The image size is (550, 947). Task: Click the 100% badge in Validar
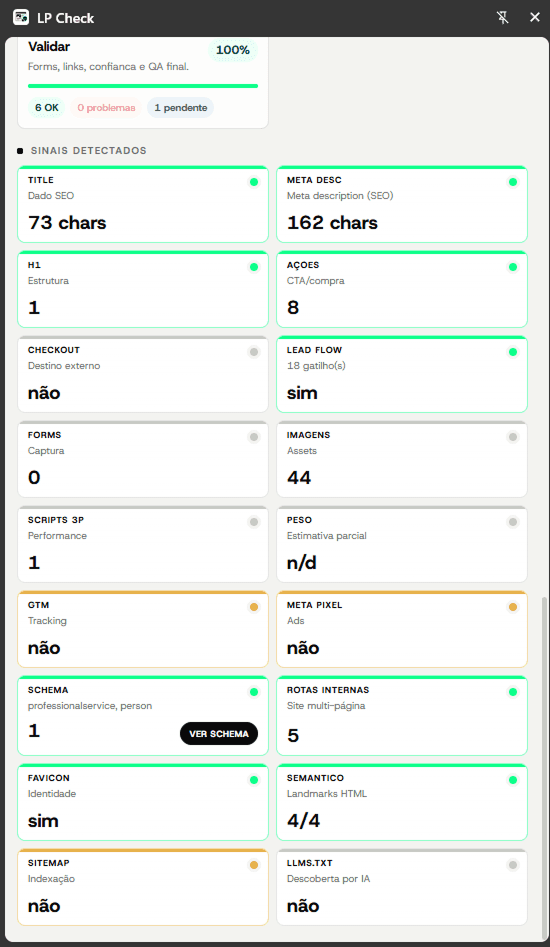point(233,50)
